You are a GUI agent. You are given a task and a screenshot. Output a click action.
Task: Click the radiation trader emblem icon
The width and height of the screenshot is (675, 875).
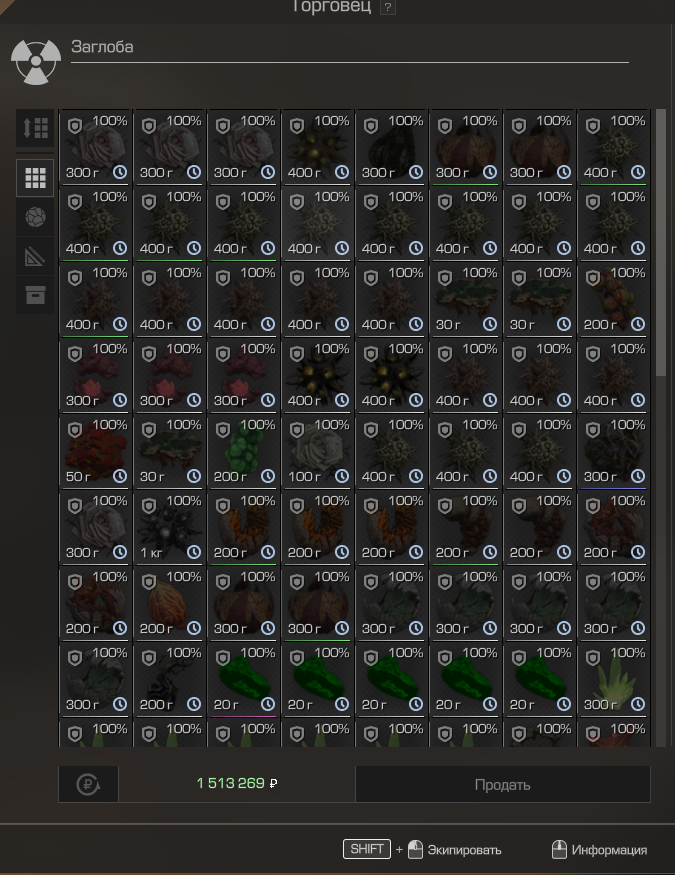pos(36,61)
